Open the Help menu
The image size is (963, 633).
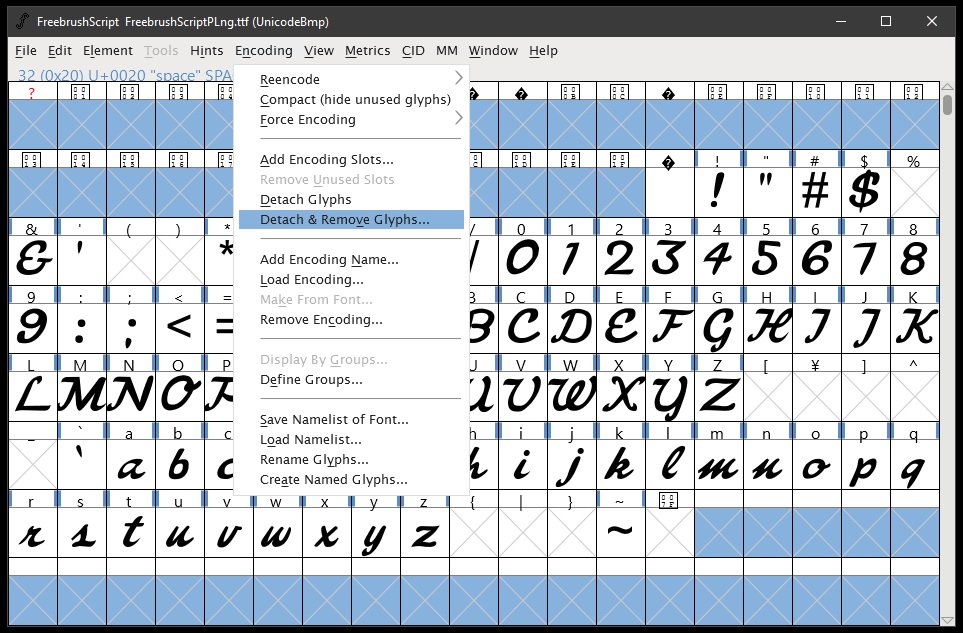click(544, 51)
